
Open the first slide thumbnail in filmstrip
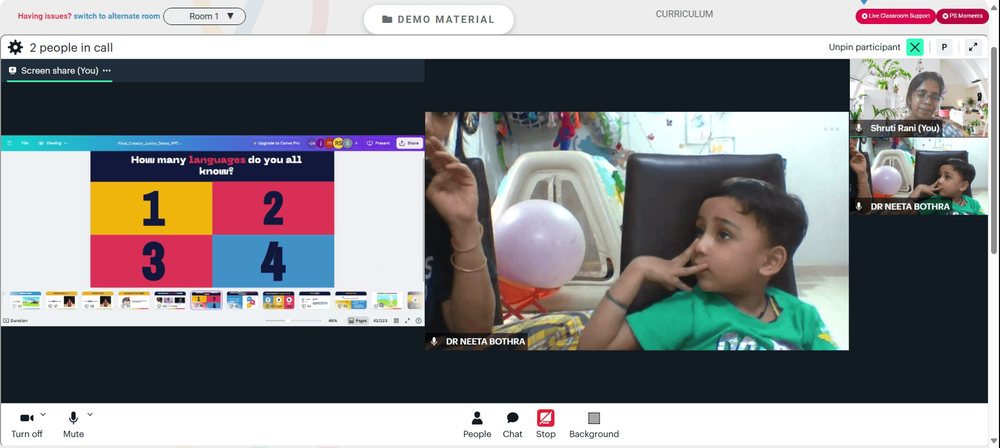[x=26, y=300]
